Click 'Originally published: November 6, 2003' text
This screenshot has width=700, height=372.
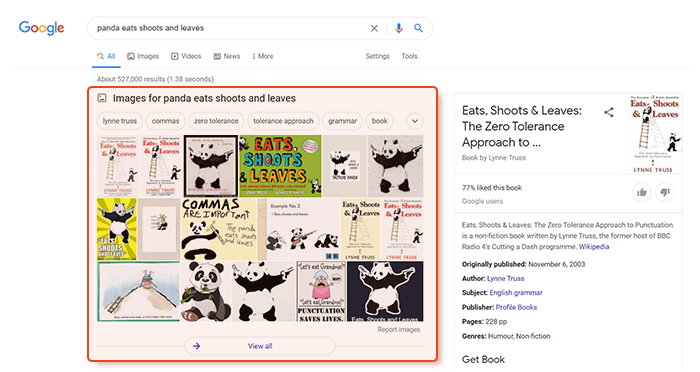[x=523, y=264]
